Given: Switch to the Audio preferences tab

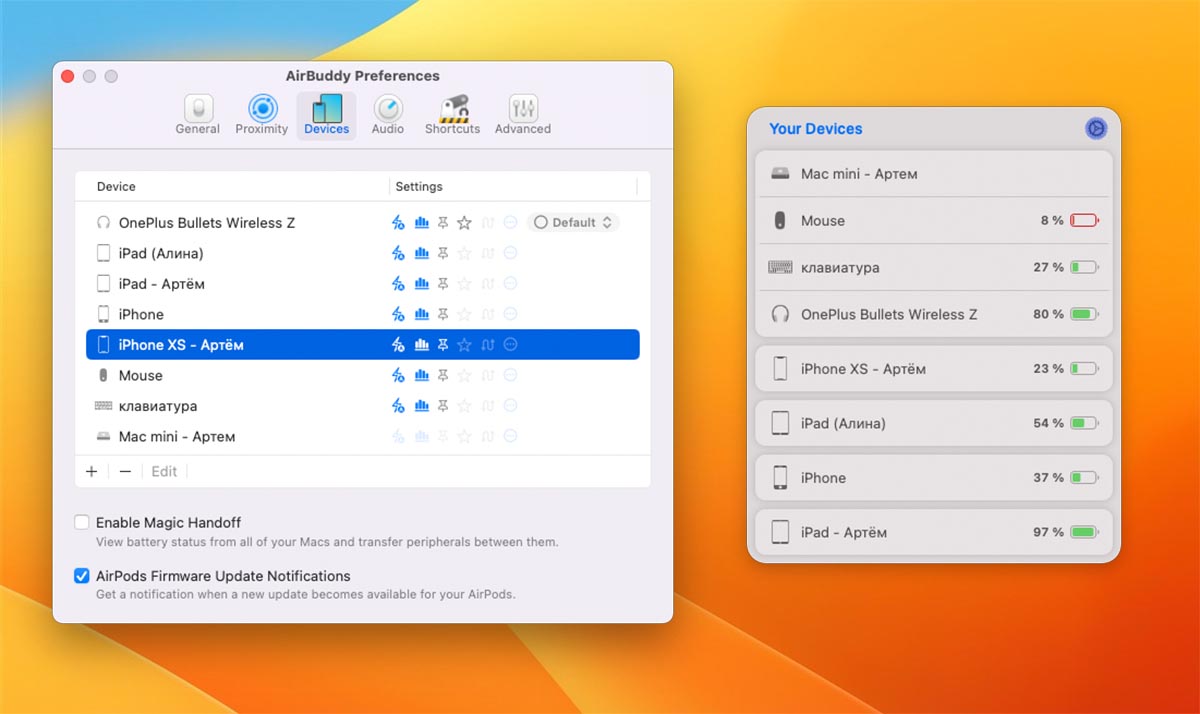Looking at the screenshot, I should coord(388,115).
